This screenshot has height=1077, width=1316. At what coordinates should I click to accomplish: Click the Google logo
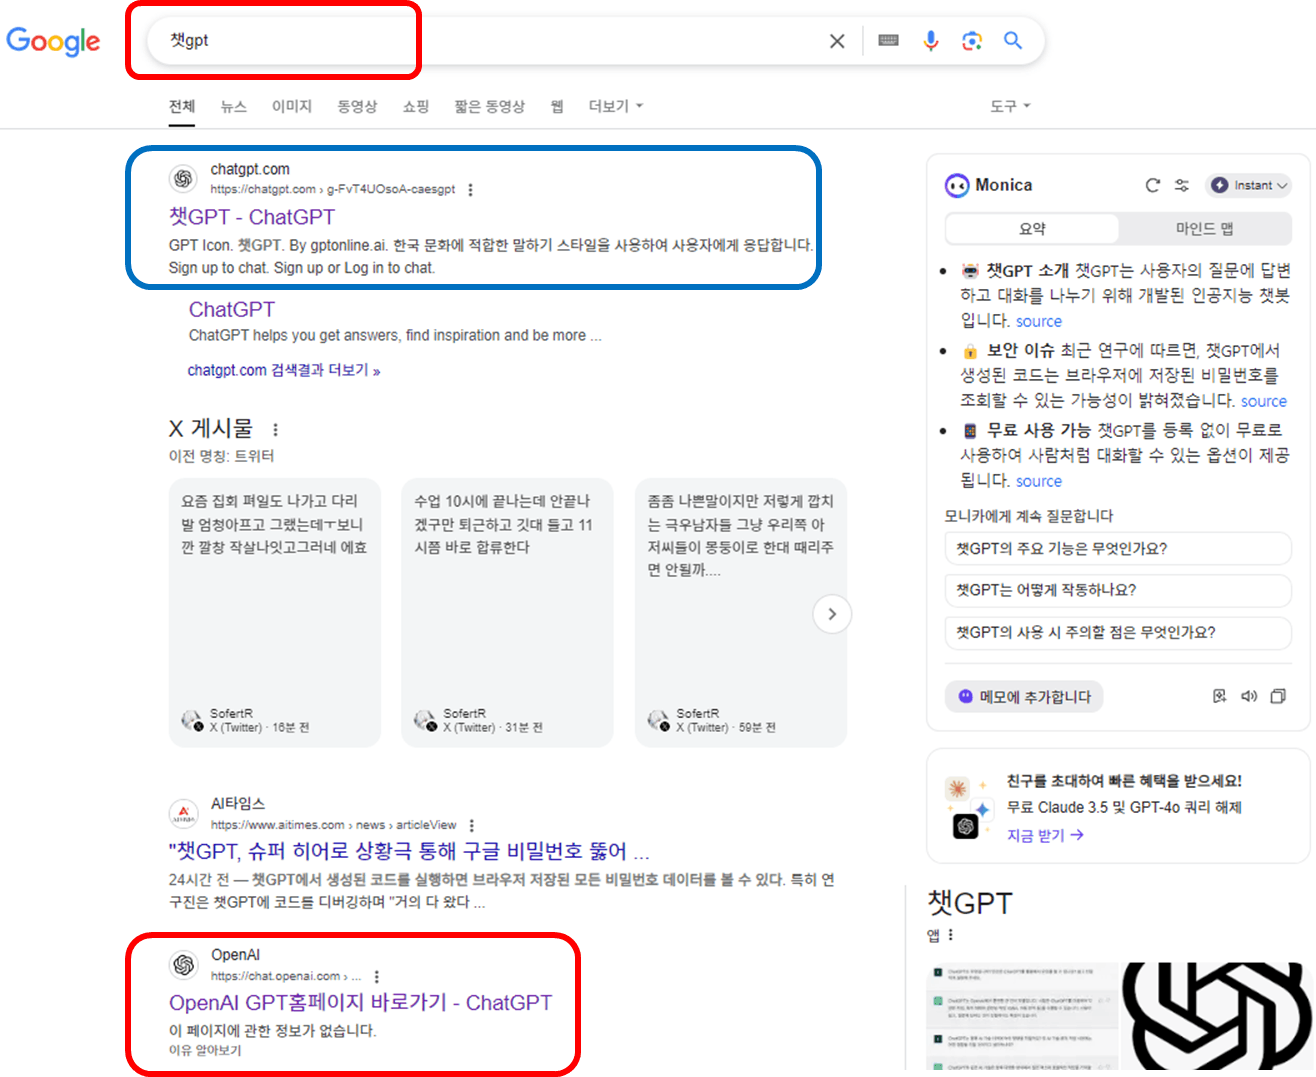(x=53, y=41)
